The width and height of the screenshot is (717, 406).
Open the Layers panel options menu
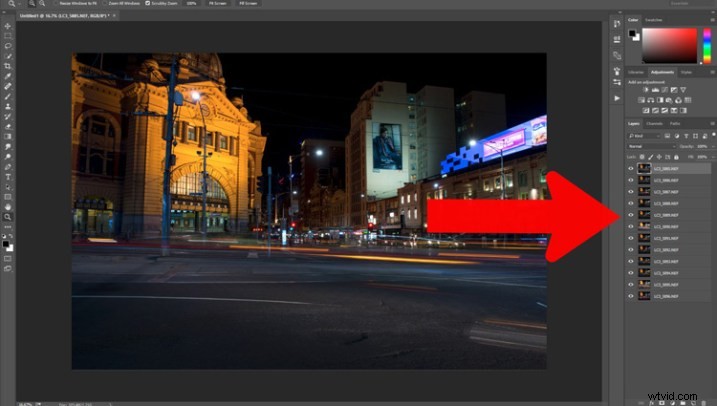(x=712, y=123)
